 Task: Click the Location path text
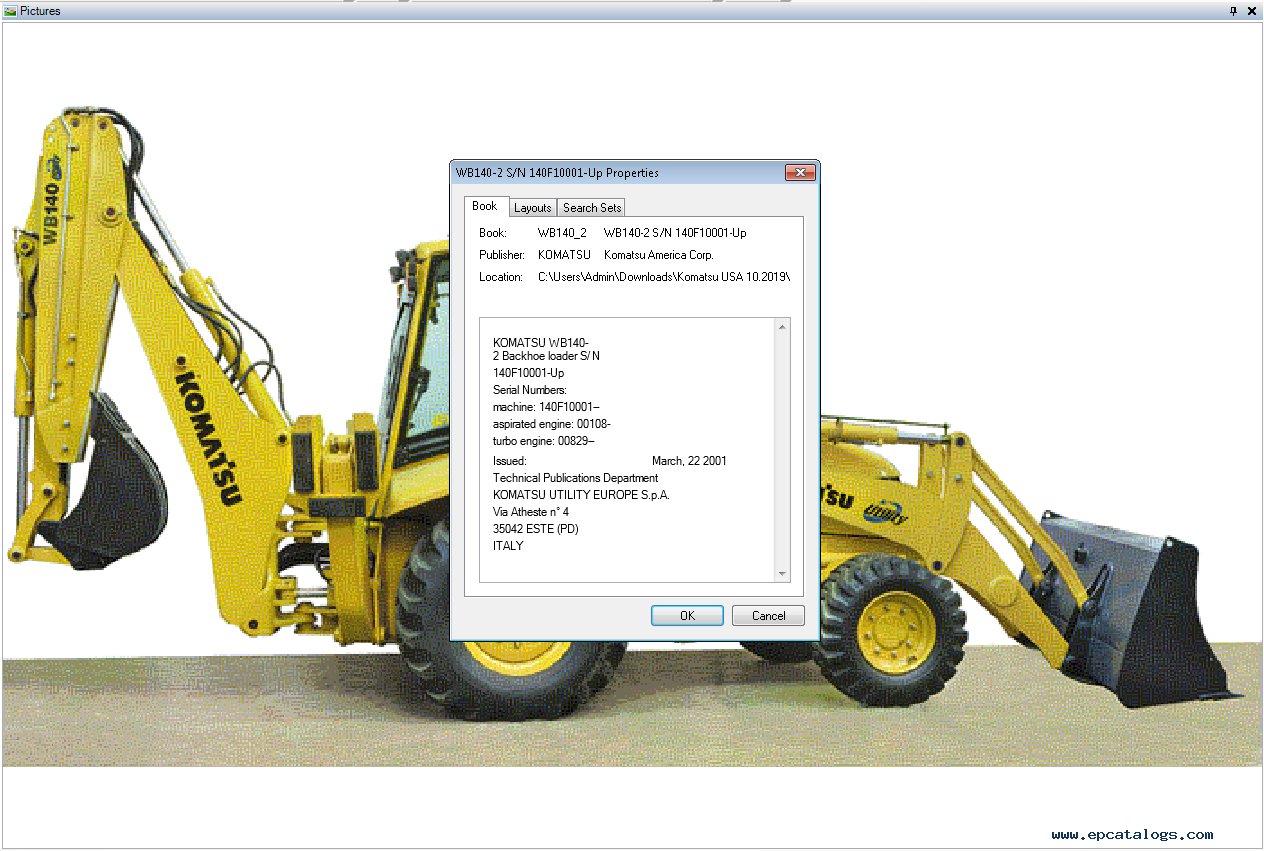(x=663, y=277)
